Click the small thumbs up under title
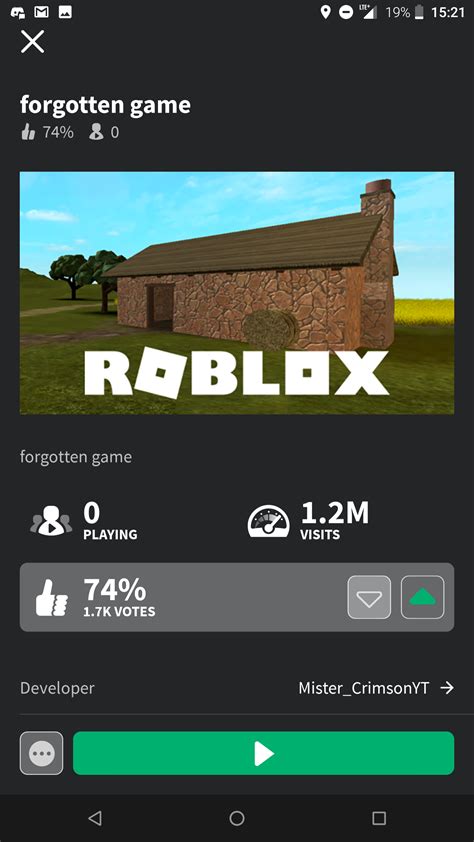The height and width of the screenshot is (842, 474). (28, 132)
